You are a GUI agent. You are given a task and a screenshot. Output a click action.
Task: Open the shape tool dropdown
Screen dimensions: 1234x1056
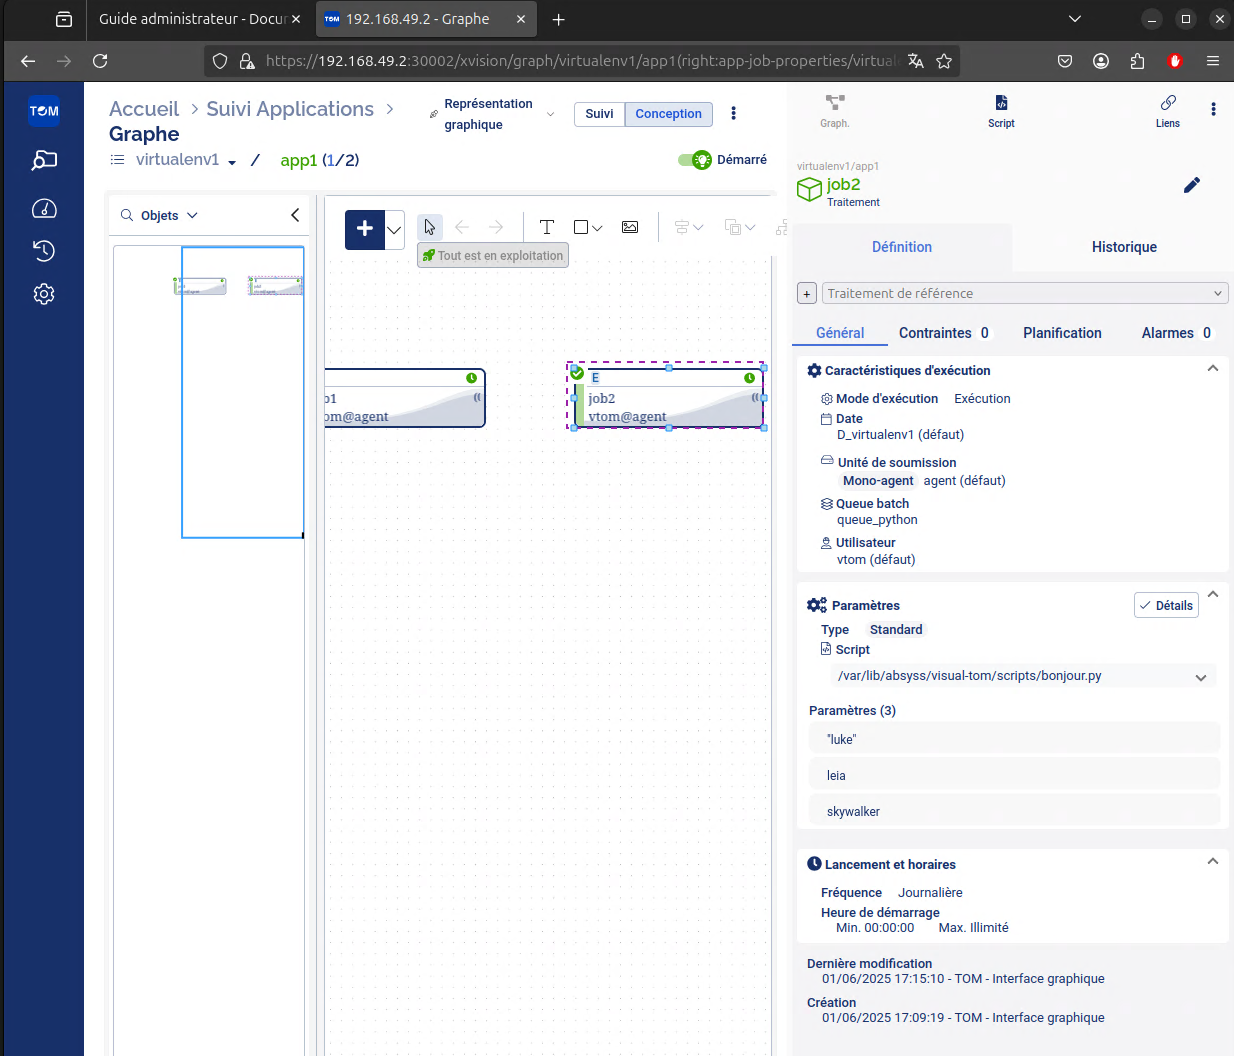pyautogui.click(x=589, y=227)
